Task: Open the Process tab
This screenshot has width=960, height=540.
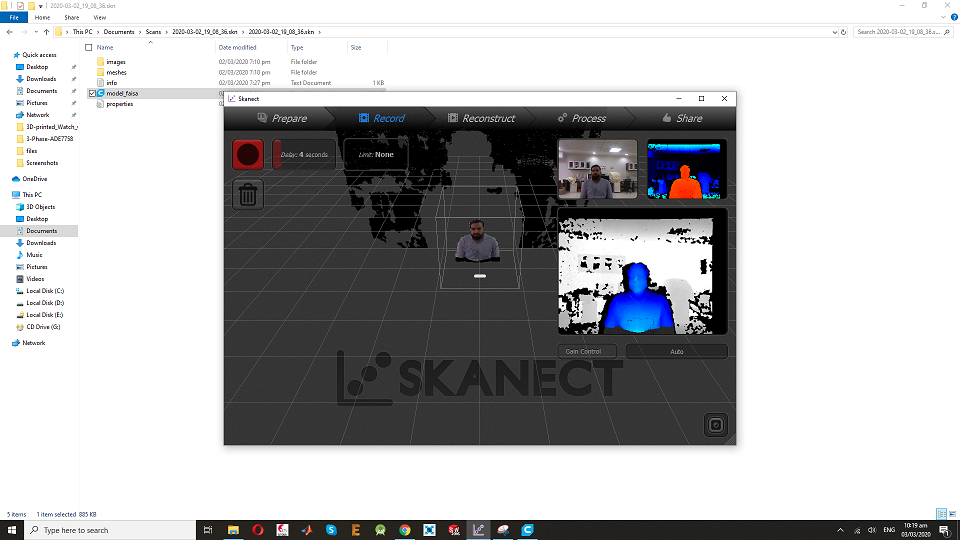Action: (582, 118)
